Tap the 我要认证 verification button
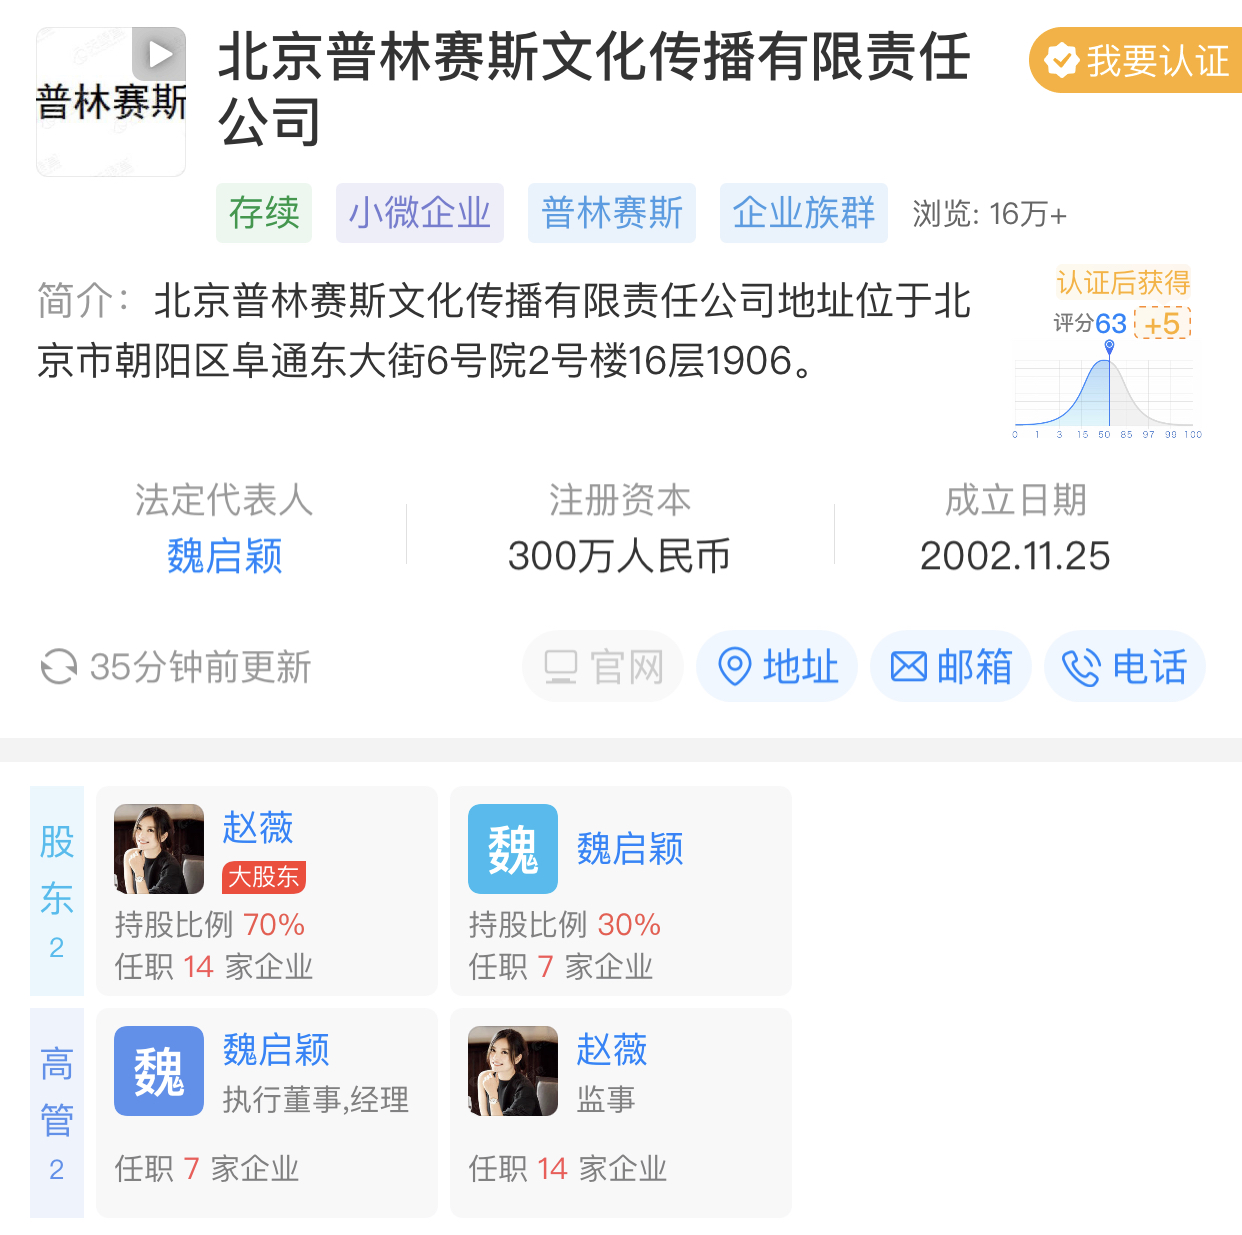Viewport: 1242px width, 1235px height. tap(1136, 61)
